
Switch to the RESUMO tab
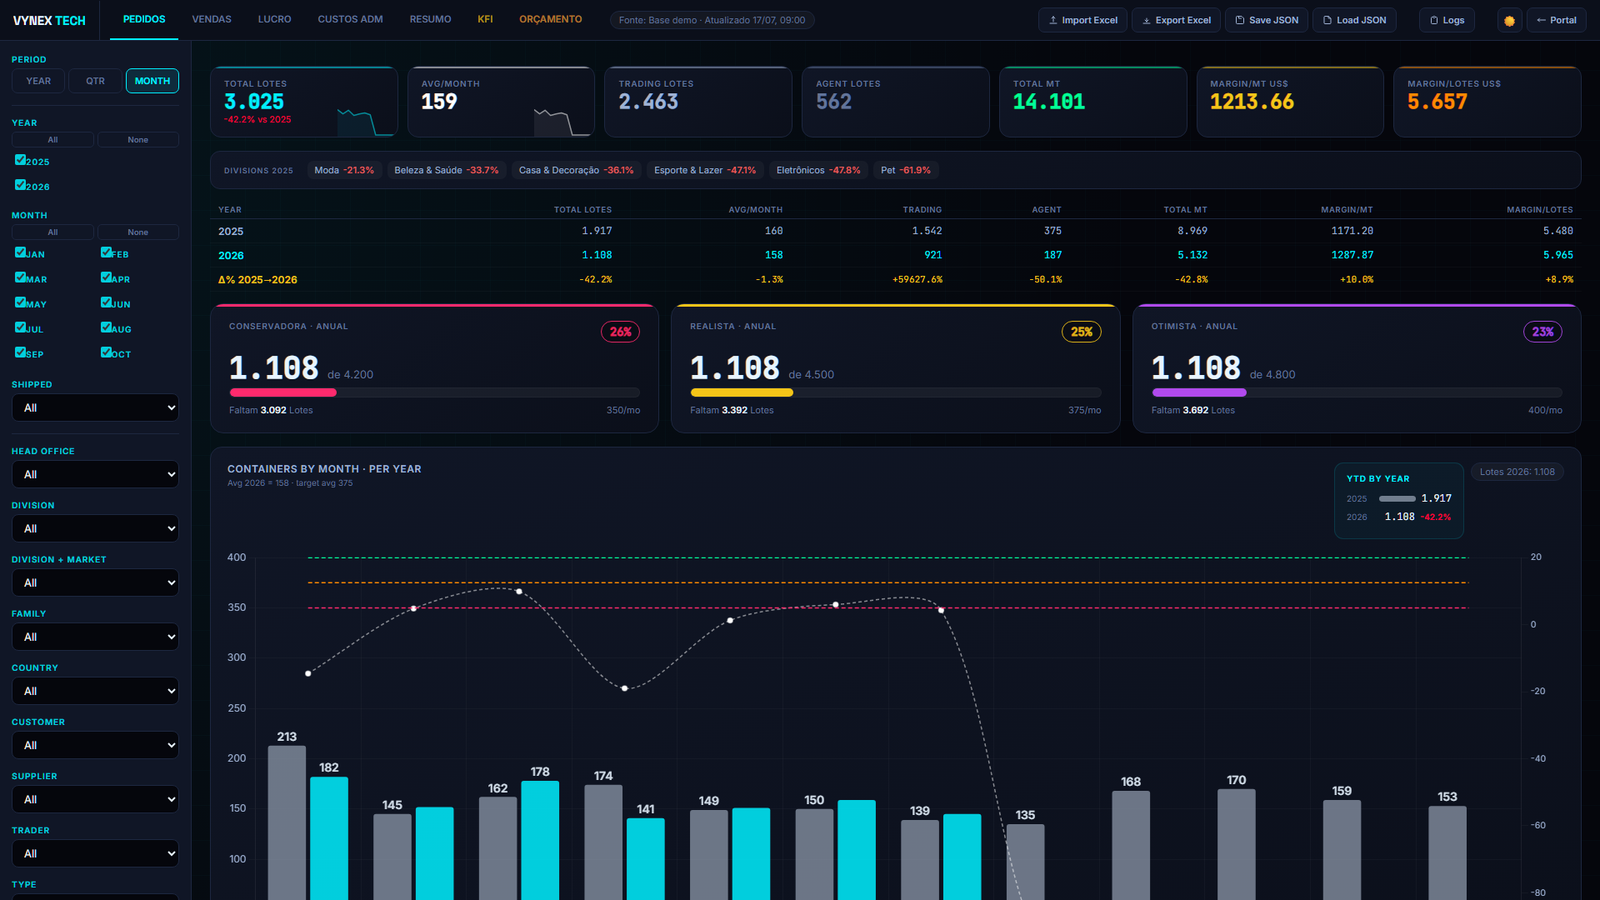(430, 19)
